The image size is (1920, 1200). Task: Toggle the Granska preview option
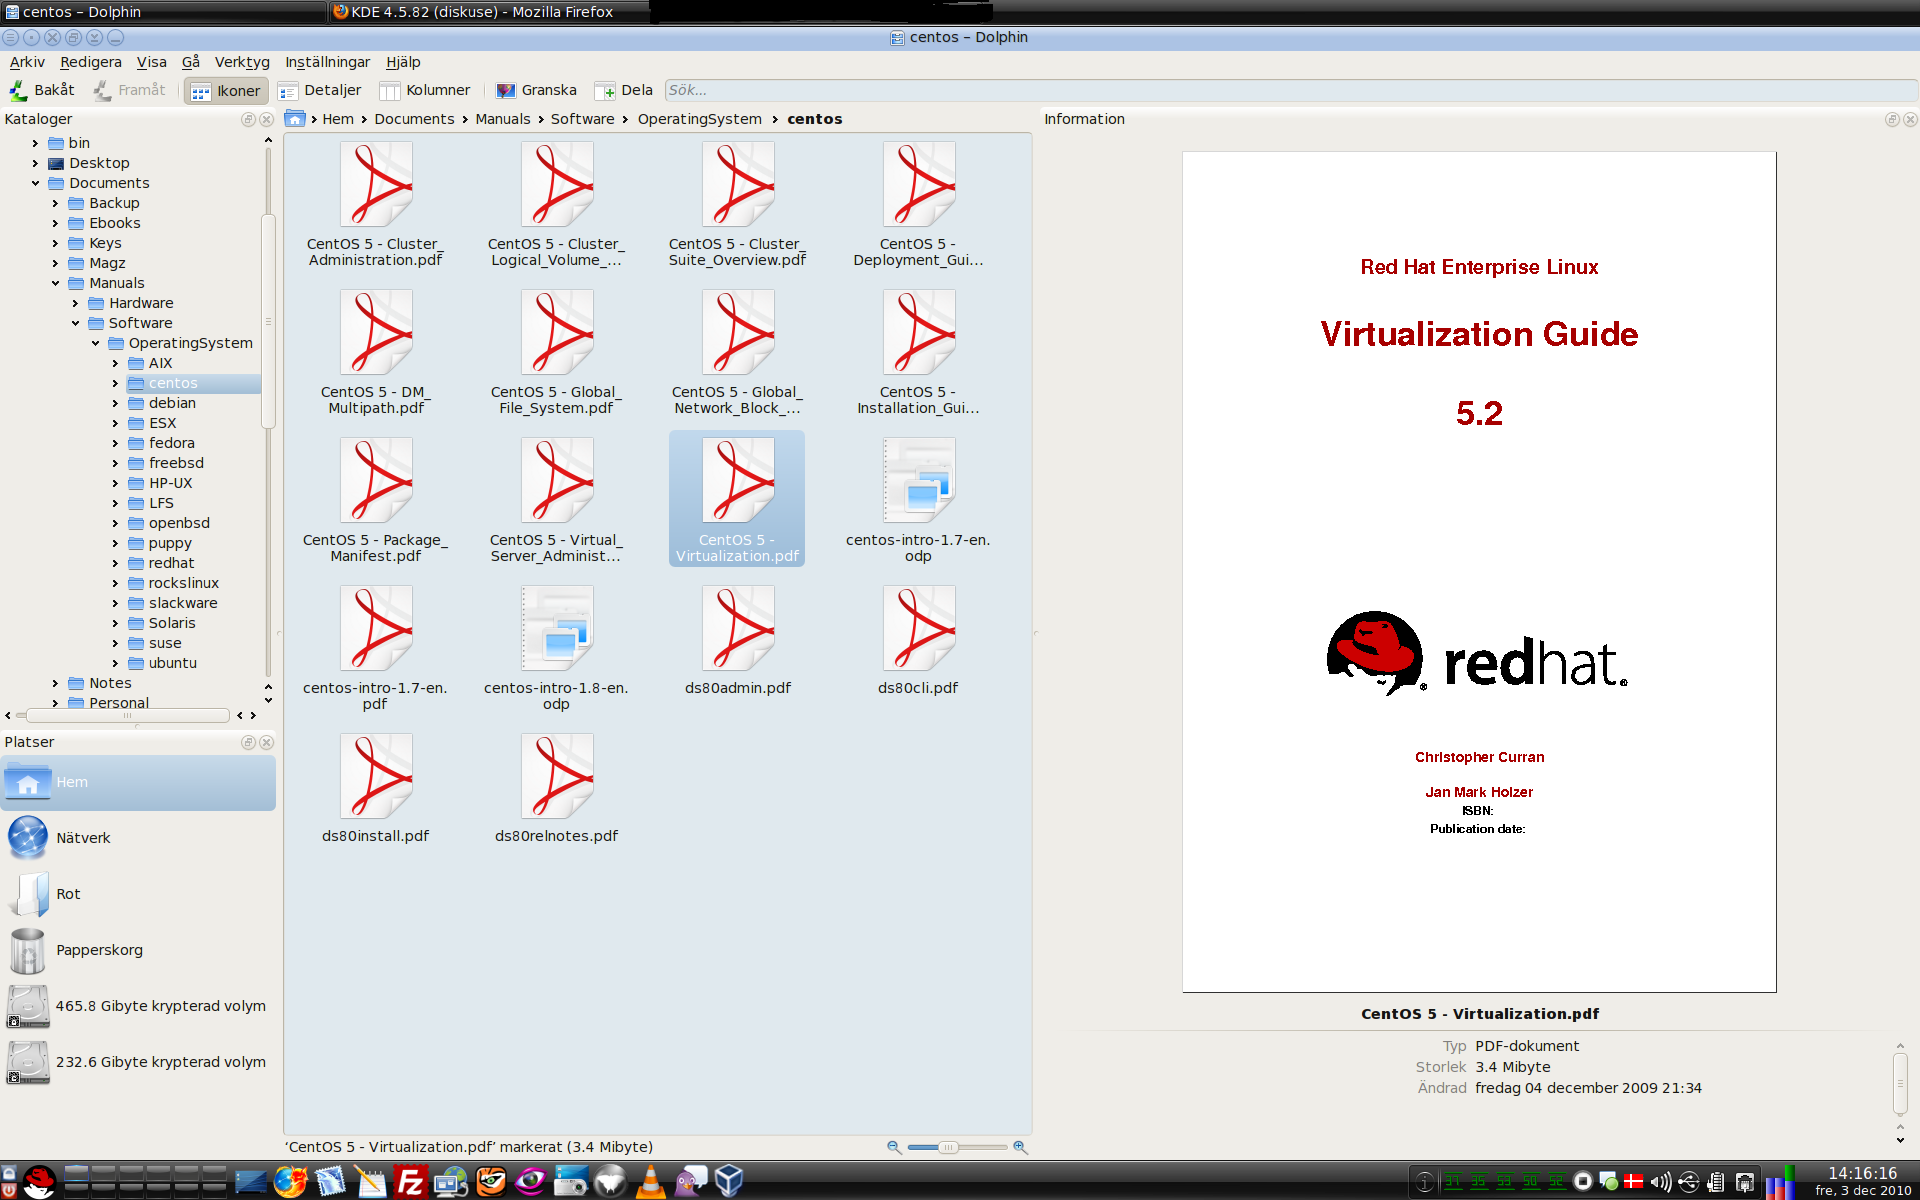tap(537, 90)
